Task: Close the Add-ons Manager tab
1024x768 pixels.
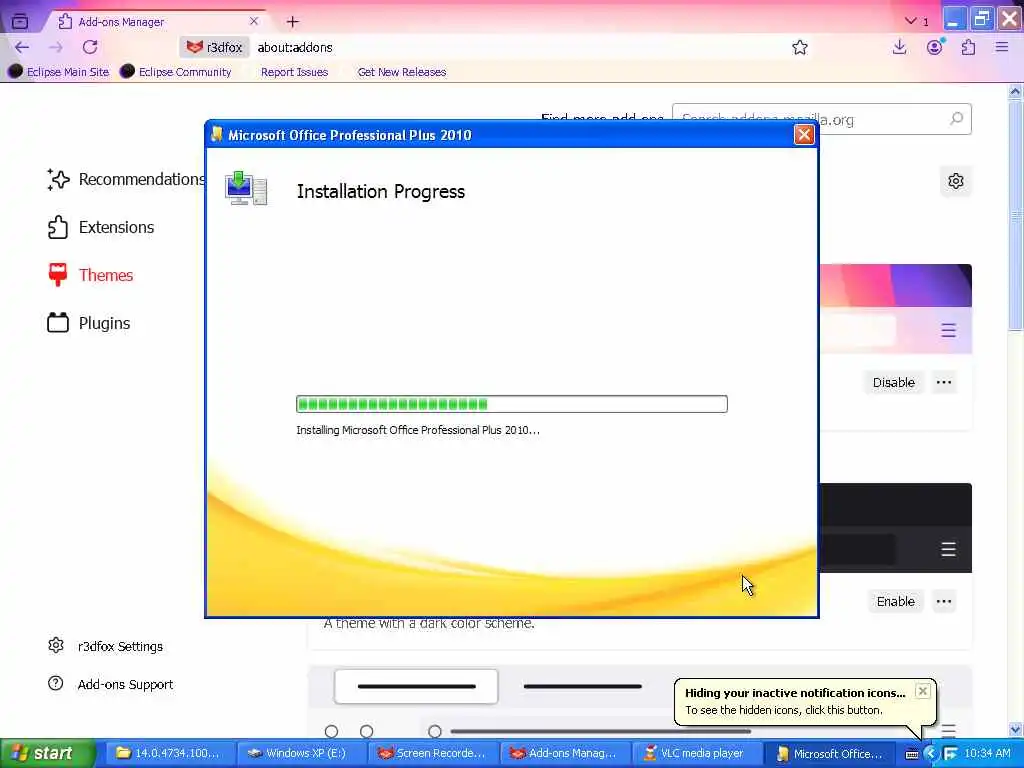Action: [254, 22]
